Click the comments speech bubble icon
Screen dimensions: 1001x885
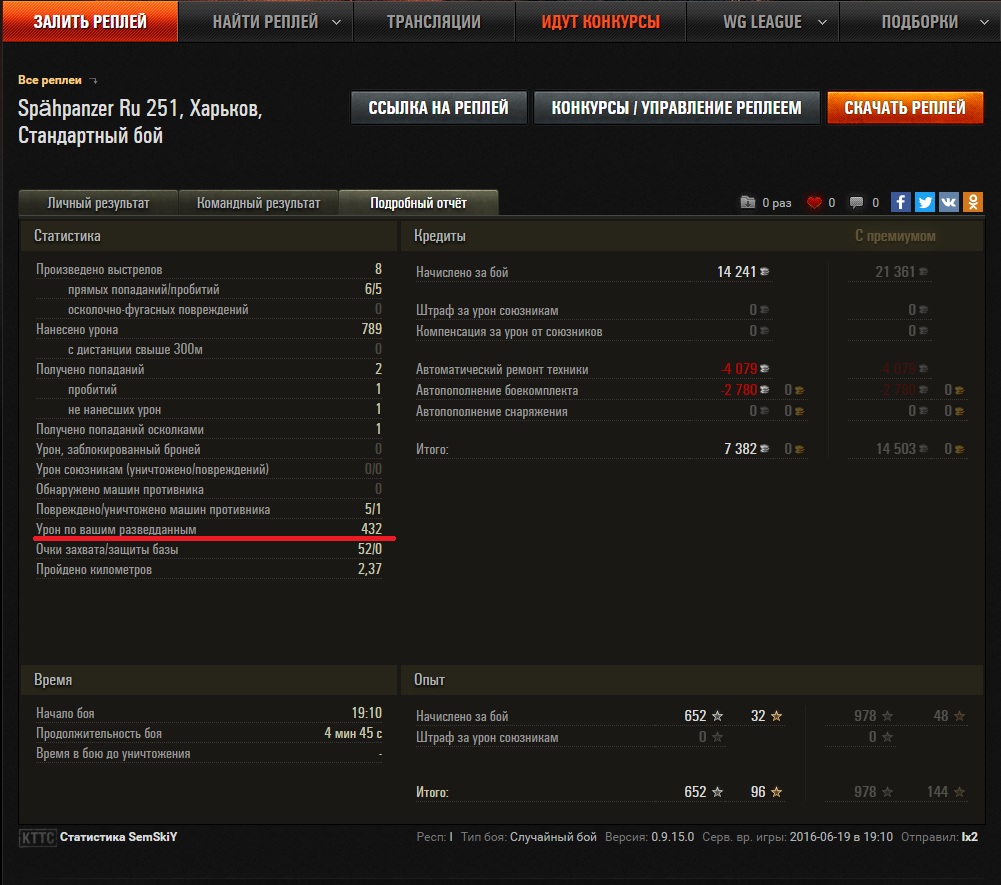coord(856,203)
